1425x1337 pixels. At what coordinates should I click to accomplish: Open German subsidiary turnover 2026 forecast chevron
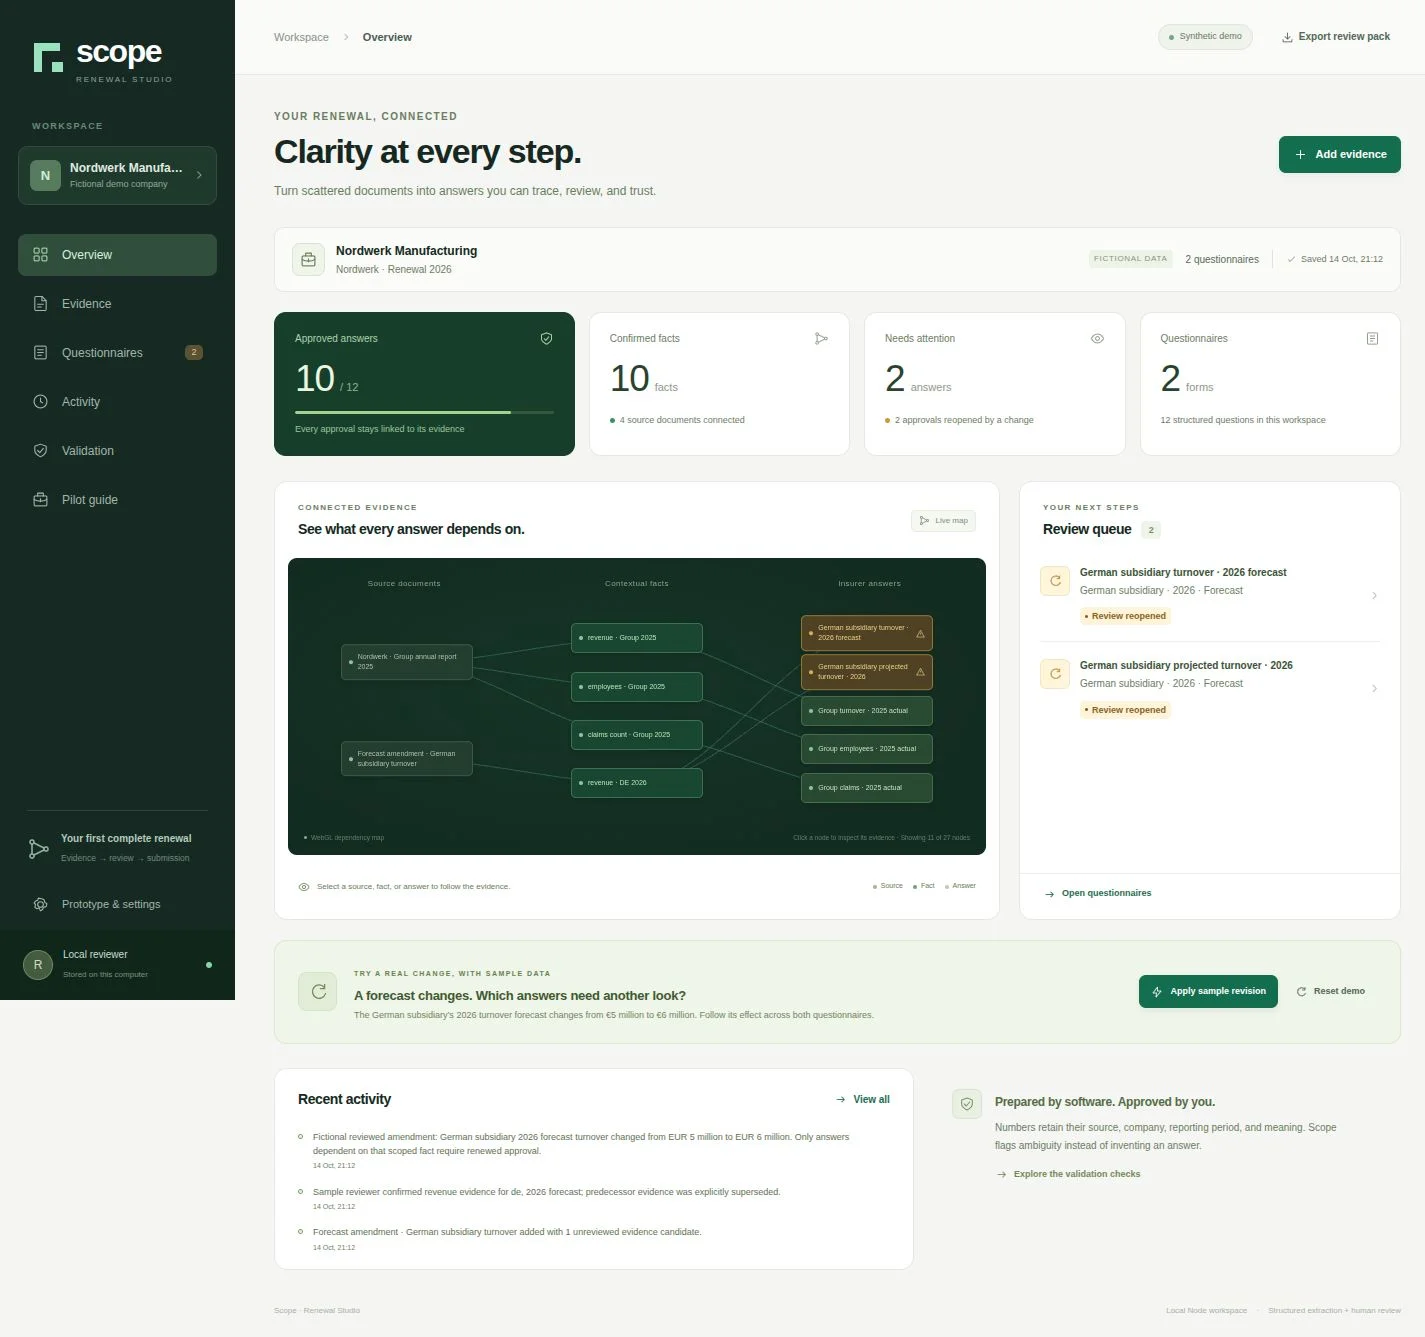1374,596
